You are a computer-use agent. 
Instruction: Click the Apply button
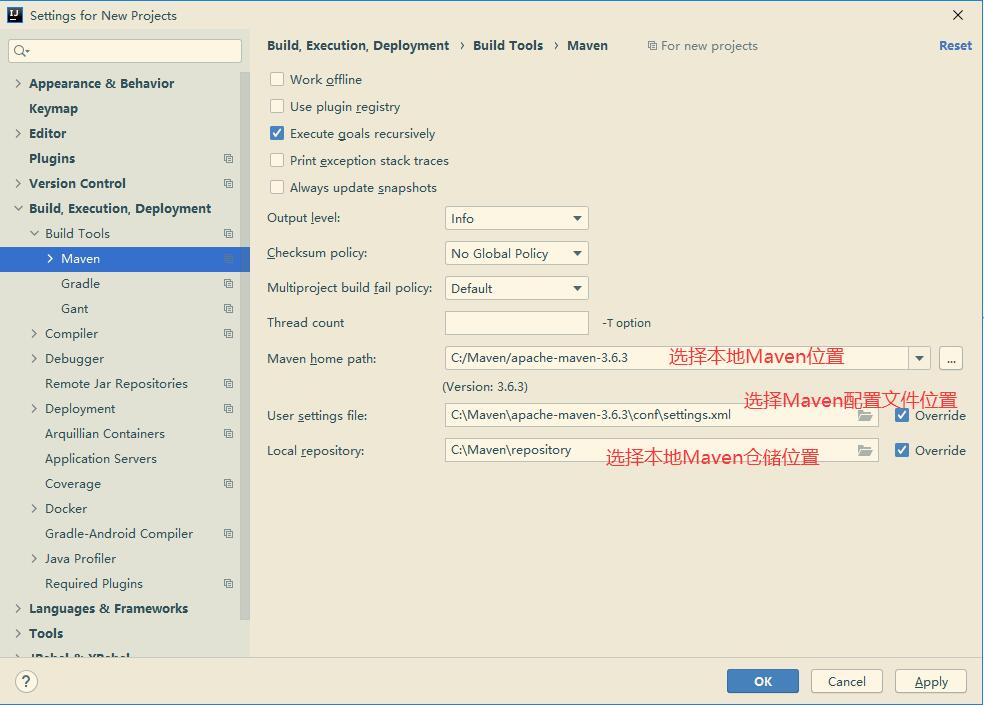tap(930, 681)
